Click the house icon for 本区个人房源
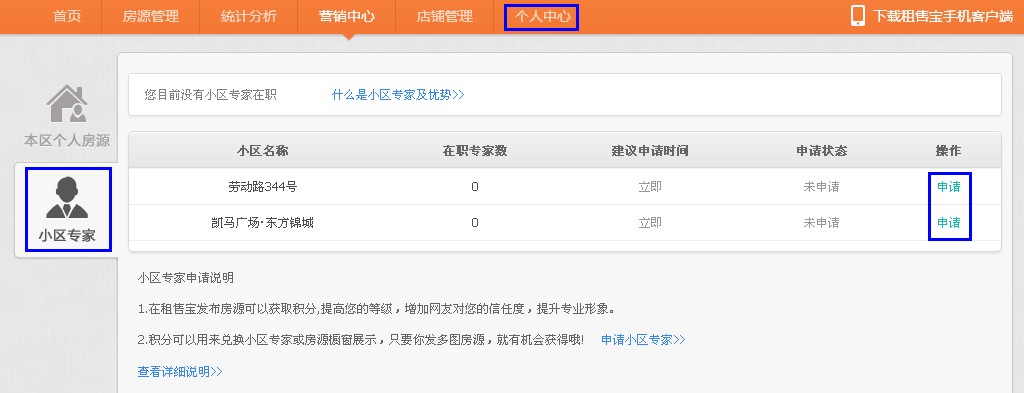Image resolution: width=1024 pixels, height=393 pixels. click(x=67, y=103)
